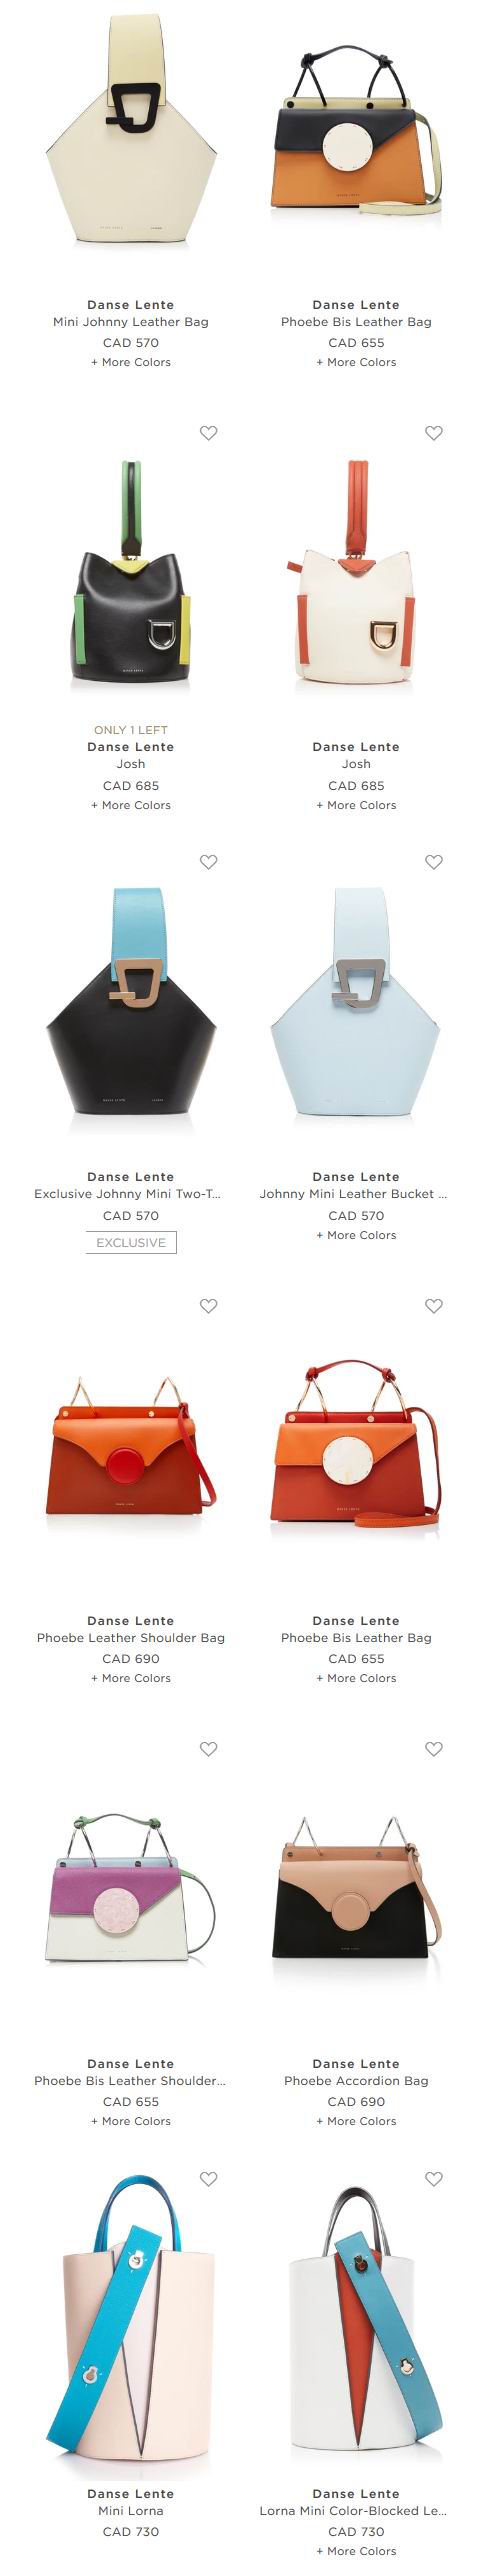Image resolution: width=495 pixels, height=2566 pixels.
Task: Click heart icon above black Exclusive Johnny Mini bag
Action: pyautogui.click(x=208, y=862)
